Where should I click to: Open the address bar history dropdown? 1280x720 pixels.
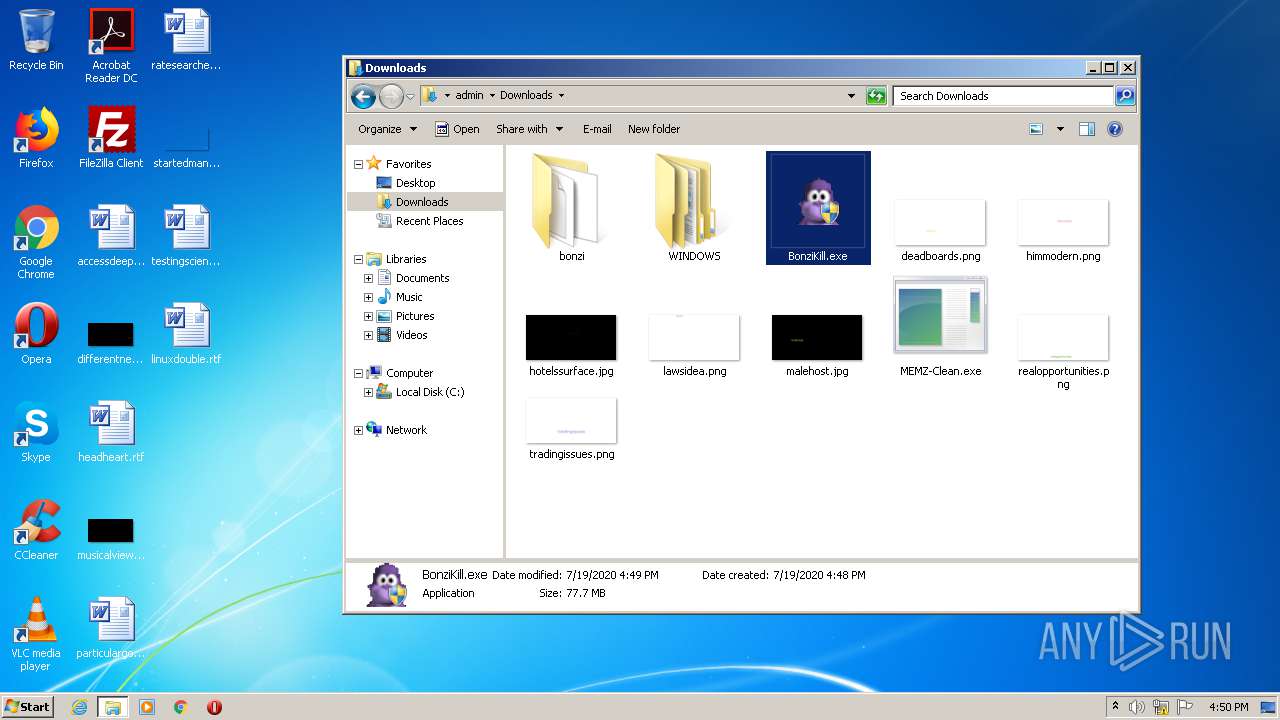(851, 96)
